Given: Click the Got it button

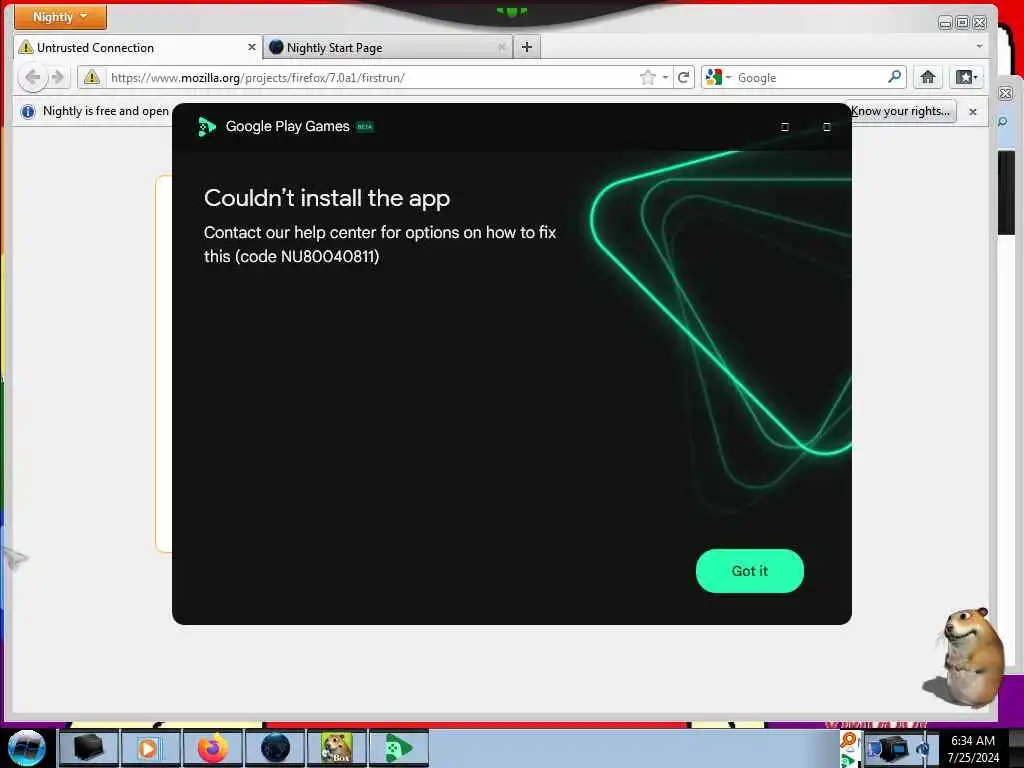Looking at the screenshot, I should pos(750,571).
